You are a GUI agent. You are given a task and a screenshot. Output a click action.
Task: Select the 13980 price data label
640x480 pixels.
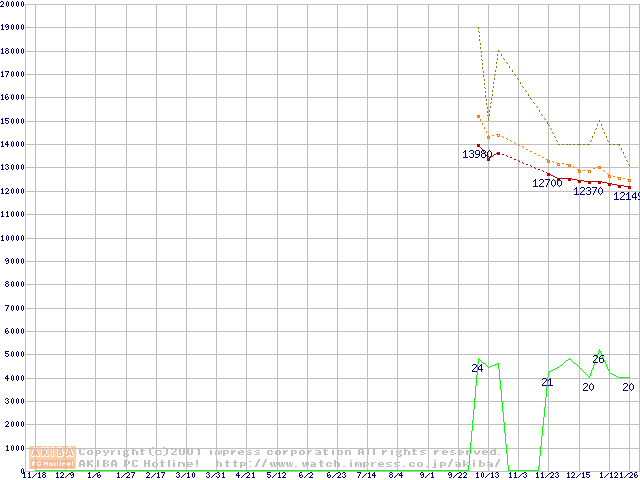pyautogui.click(x=477, y=155)
